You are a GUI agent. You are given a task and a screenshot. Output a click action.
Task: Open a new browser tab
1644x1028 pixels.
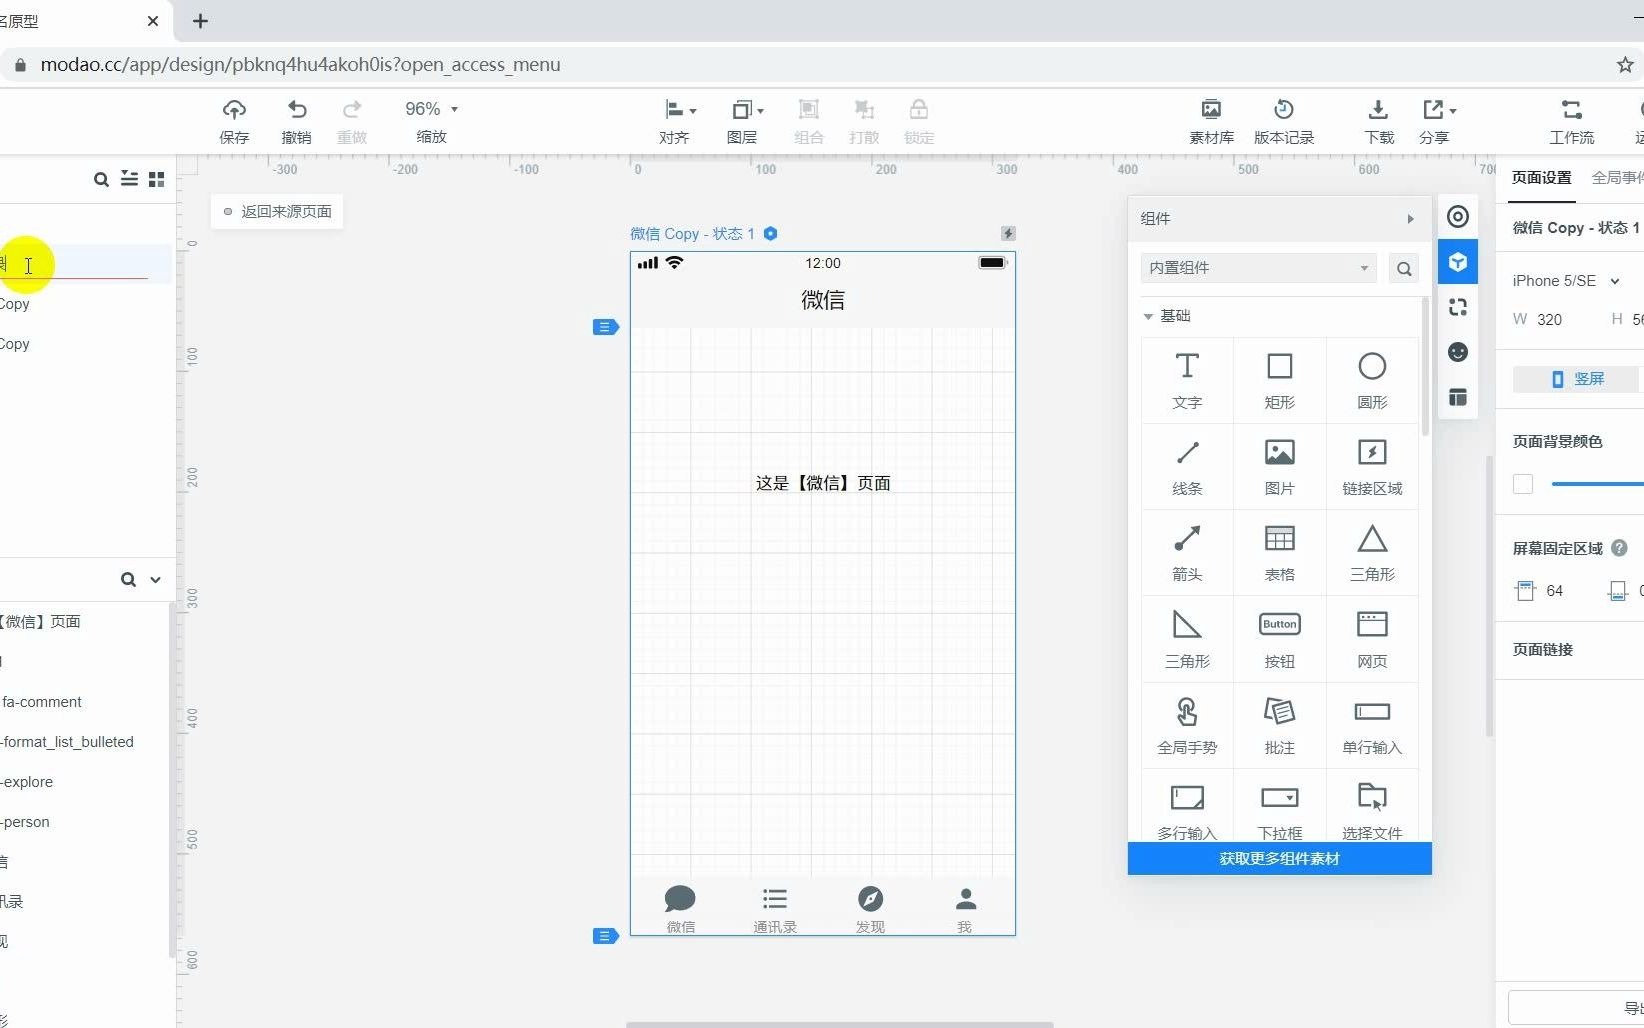coord(200,21)
